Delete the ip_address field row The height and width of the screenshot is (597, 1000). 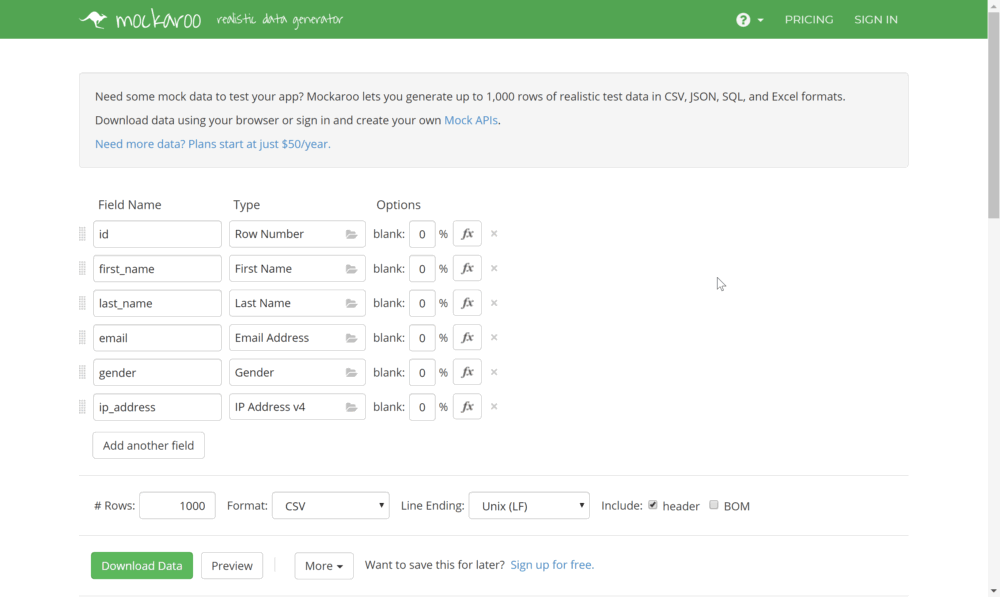(494, 407)
